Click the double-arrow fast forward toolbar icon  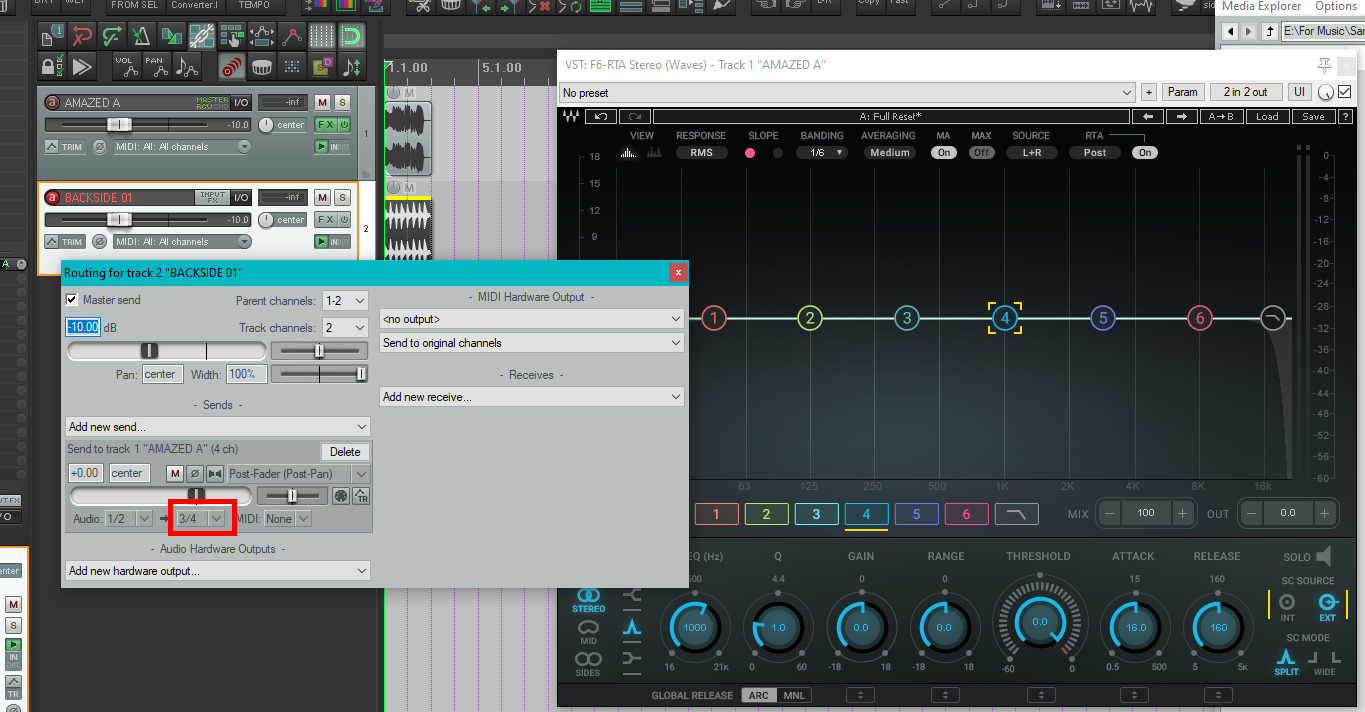(81, 67)
